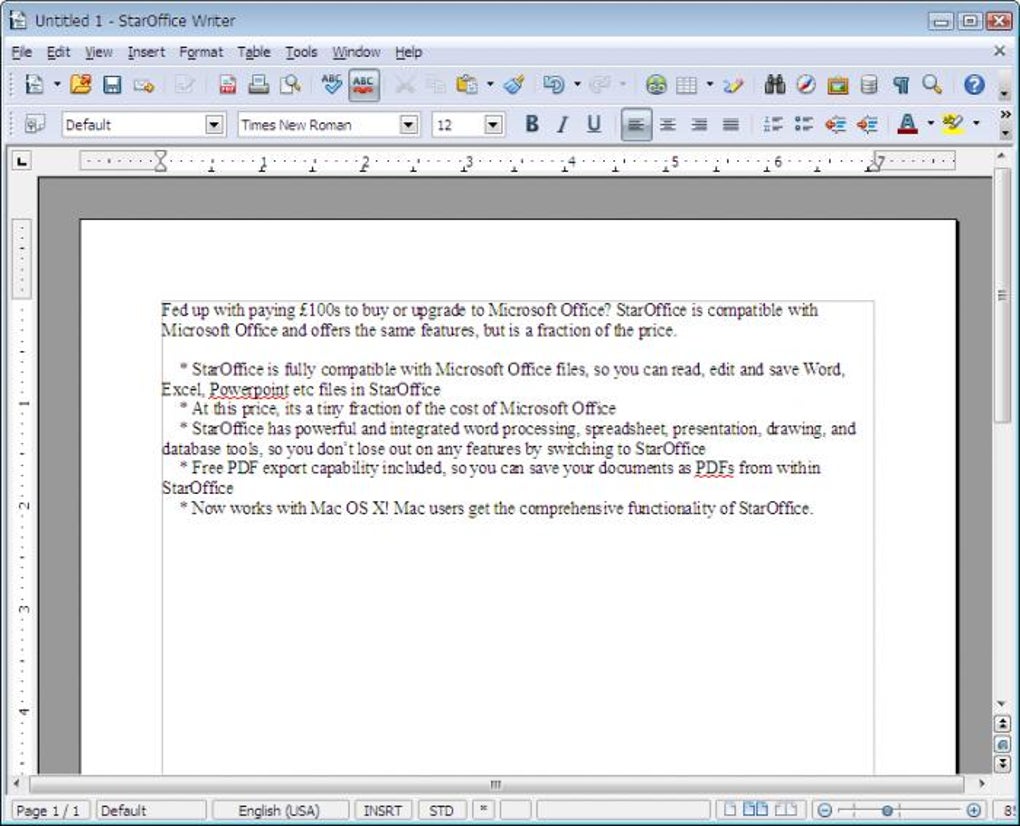Open the Table menu
This screenshot has height=826, width=1020.
tap(254, 52)
